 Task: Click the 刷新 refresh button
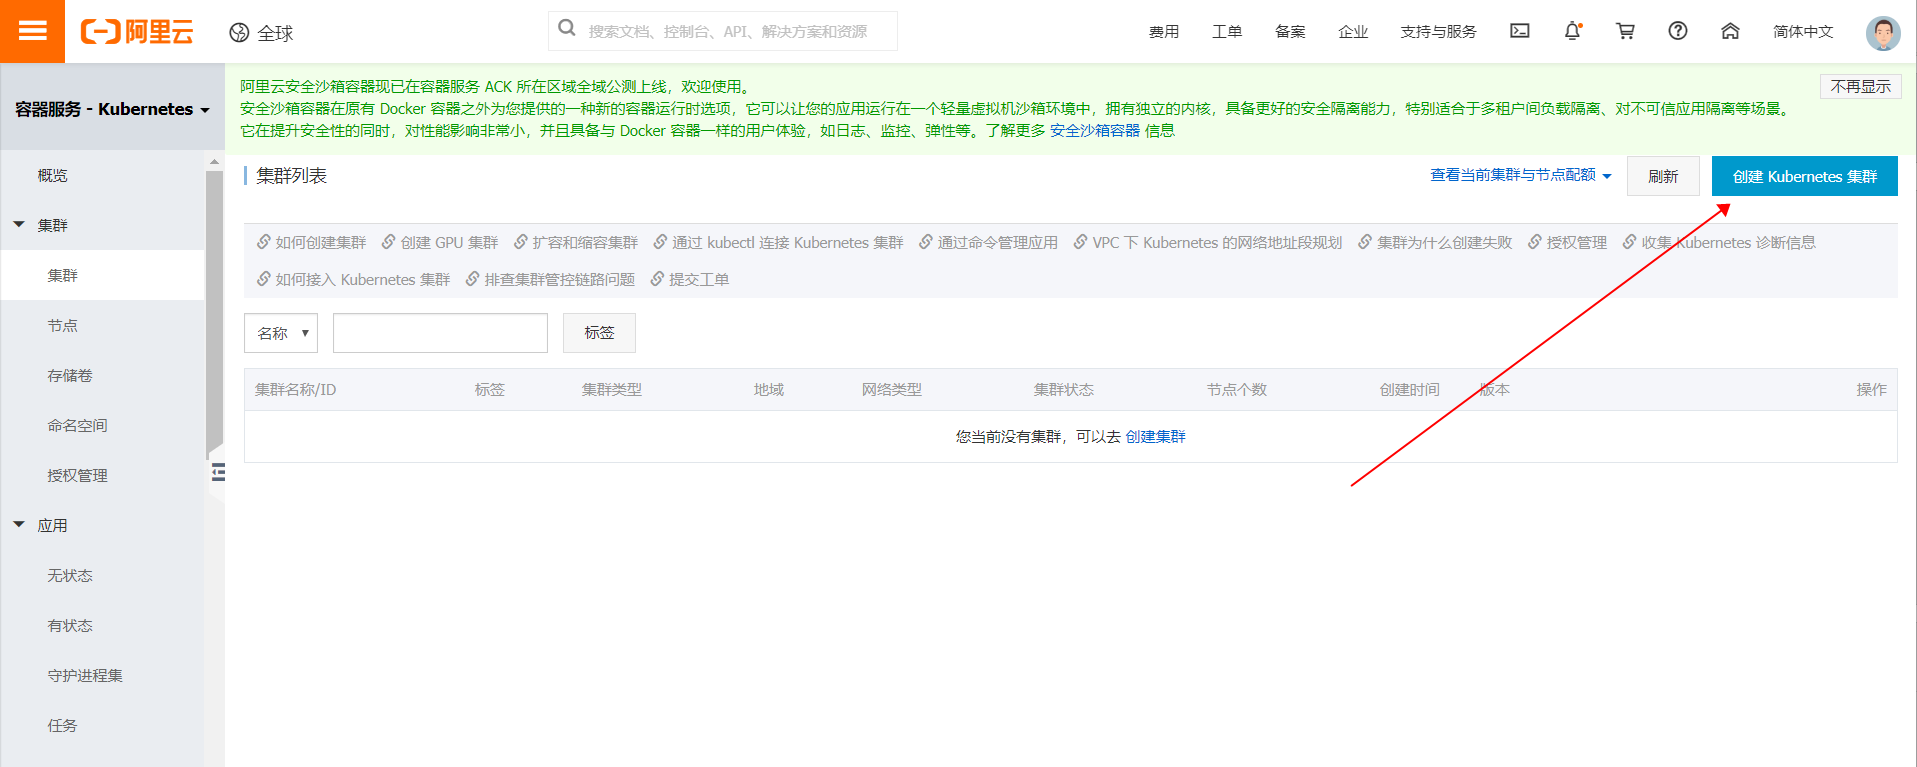1663,176
